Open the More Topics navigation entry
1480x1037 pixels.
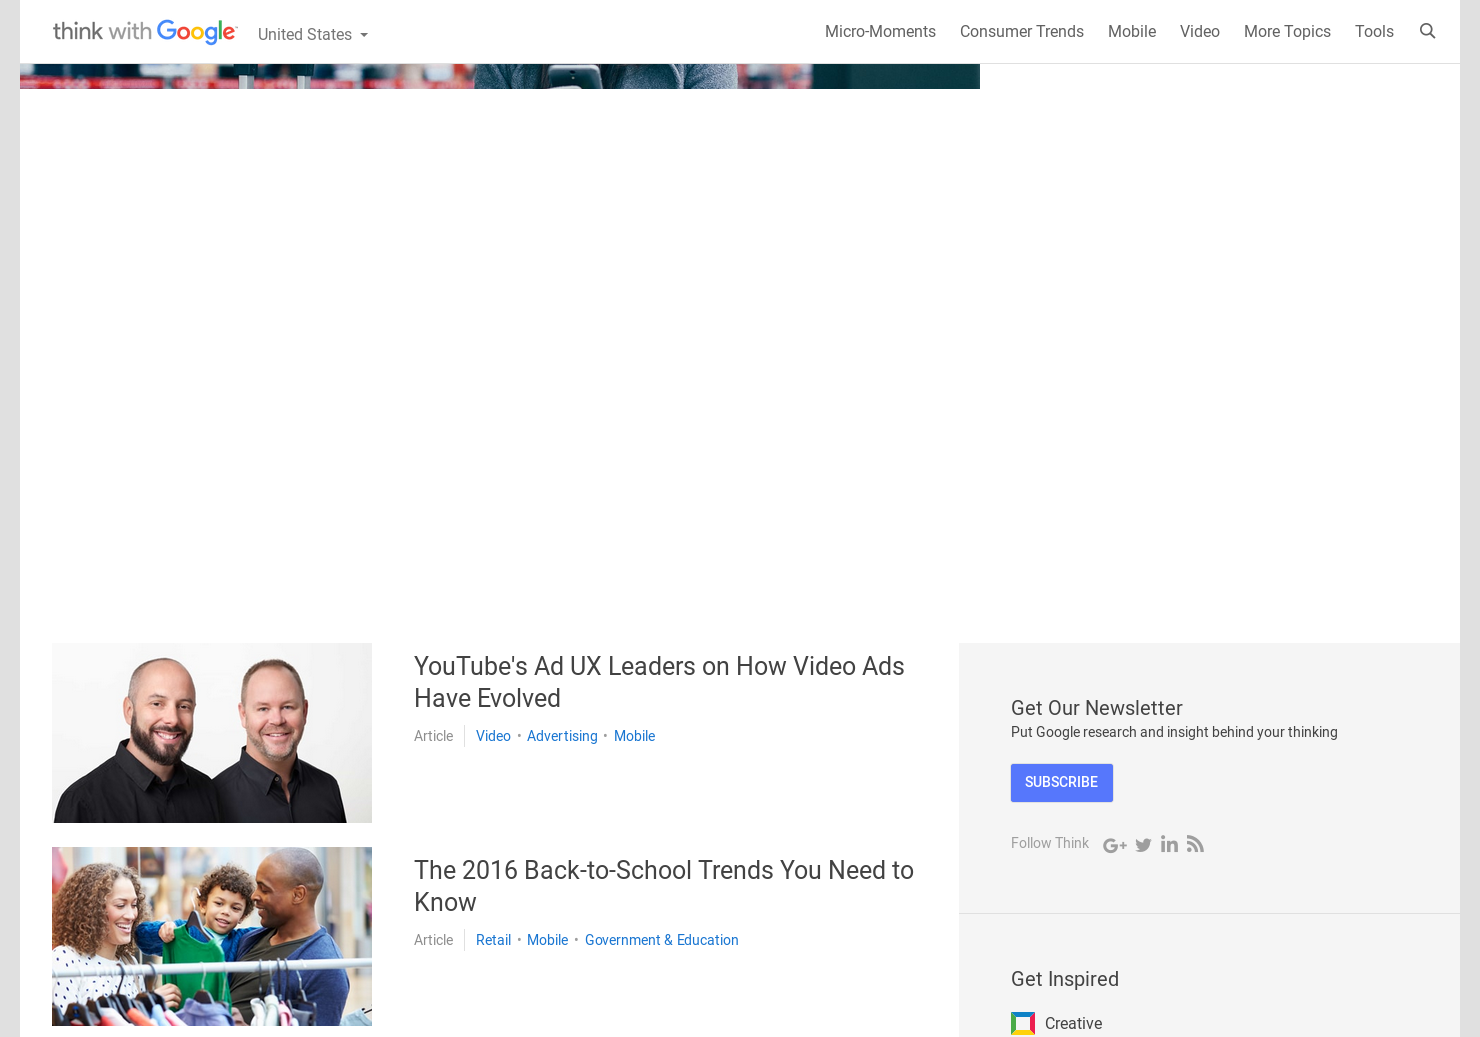1287,31
